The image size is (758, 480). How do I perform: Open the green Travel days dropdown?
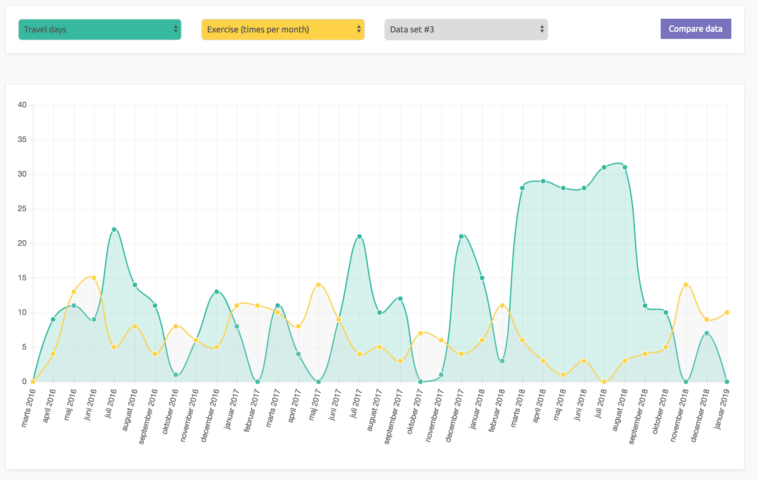click(99, 29)
